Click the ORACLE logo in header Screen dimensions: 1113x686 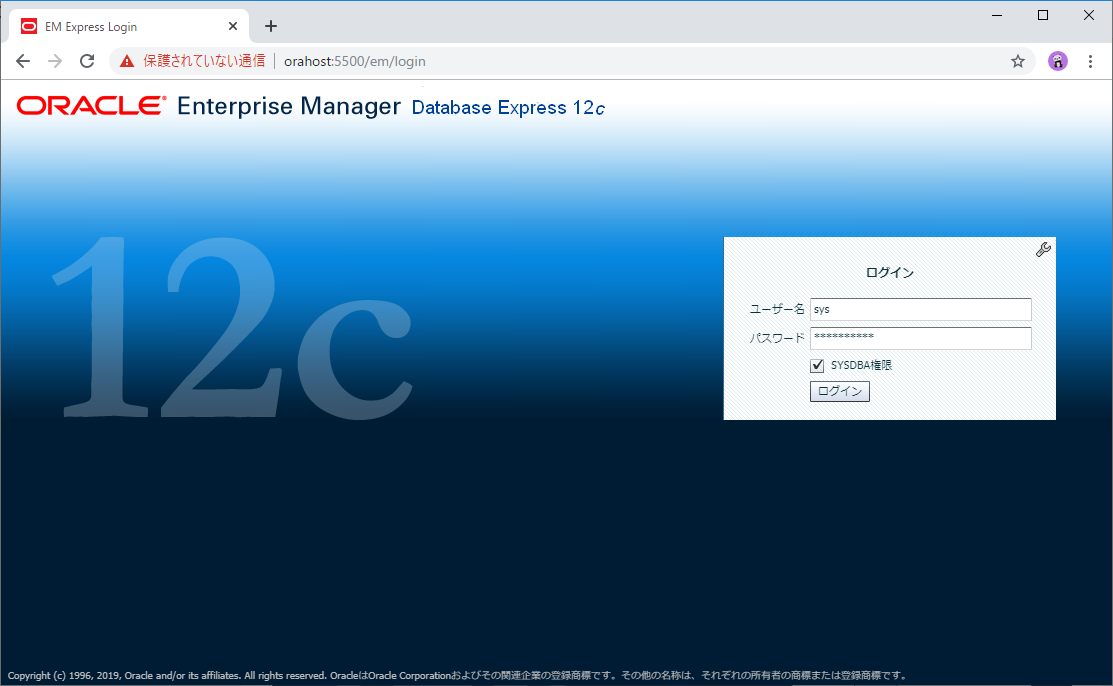(92, 106)
